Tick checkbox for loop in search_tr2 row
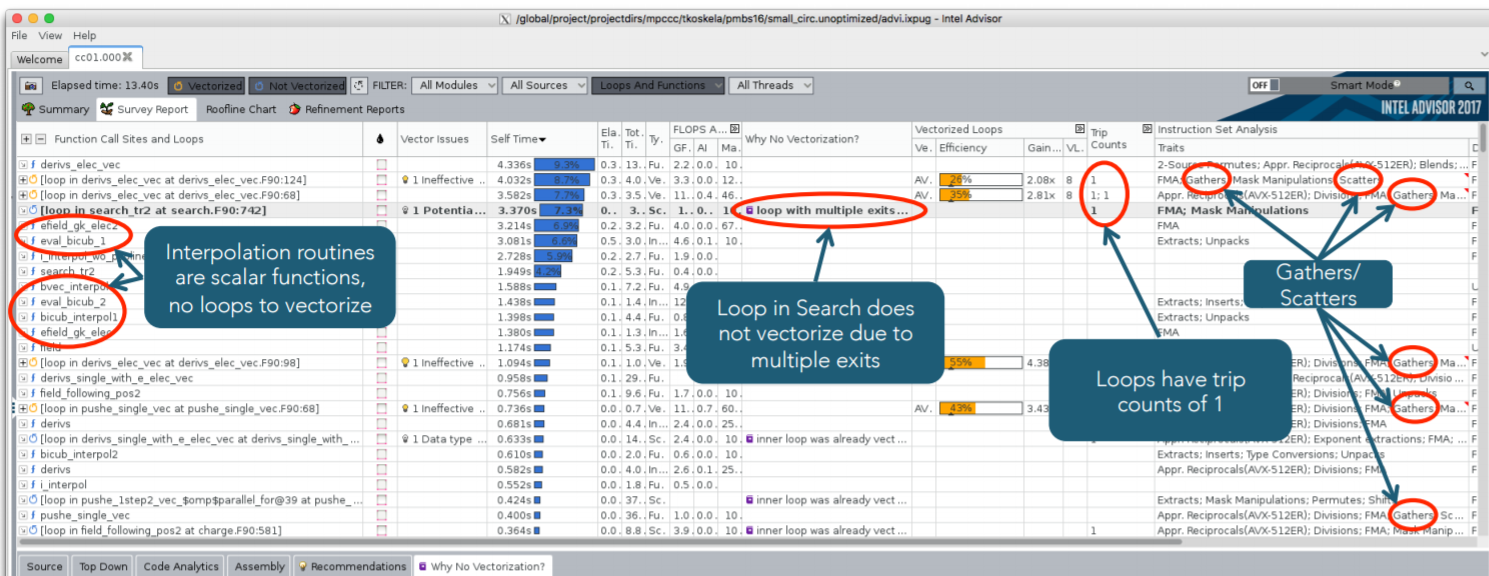The height and width of the screenshot is (576, 1489). pyautogui.click(x=381, y=211)
